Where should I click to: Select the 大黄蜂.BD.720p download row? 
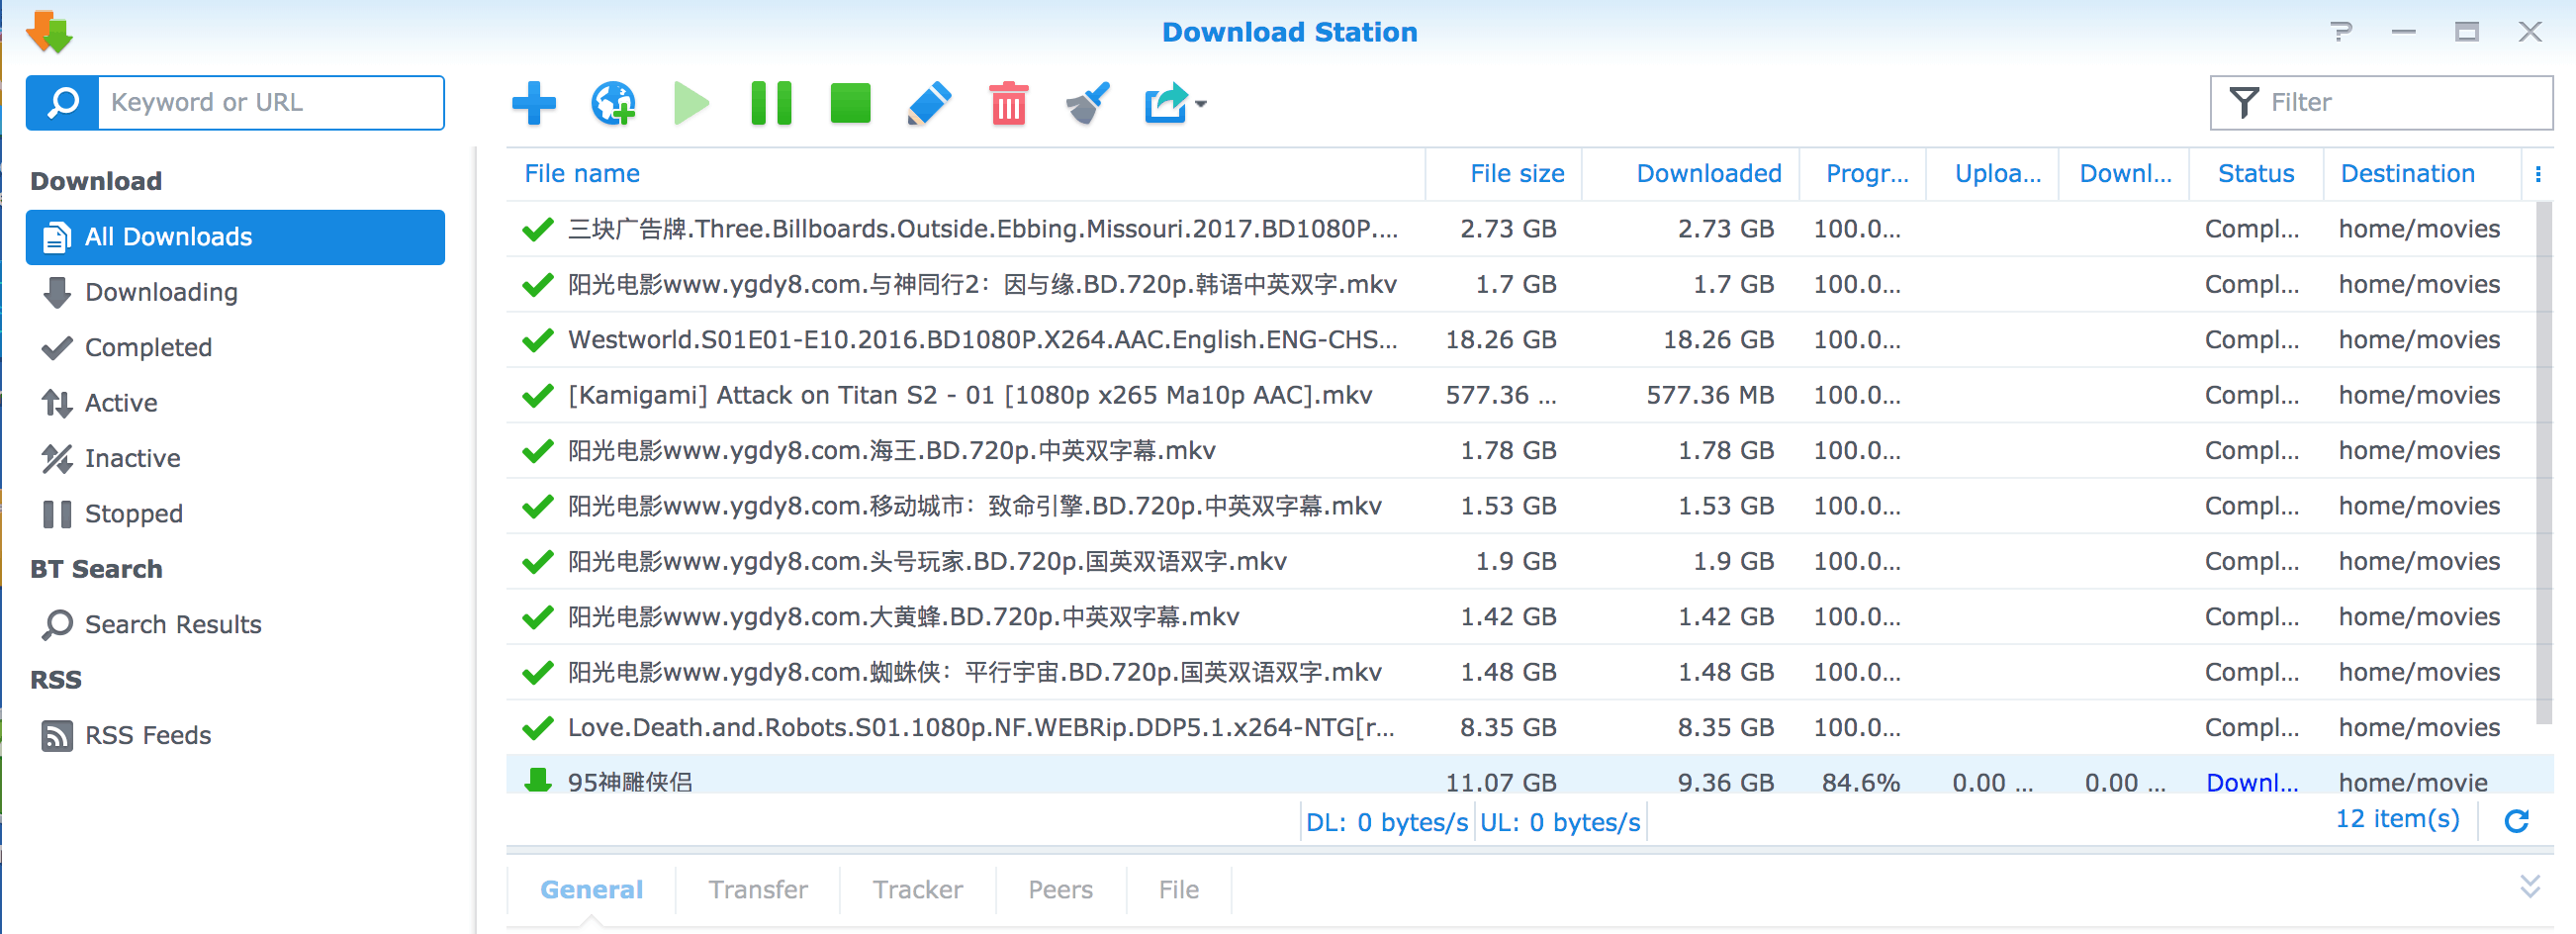coord(1521,616)
